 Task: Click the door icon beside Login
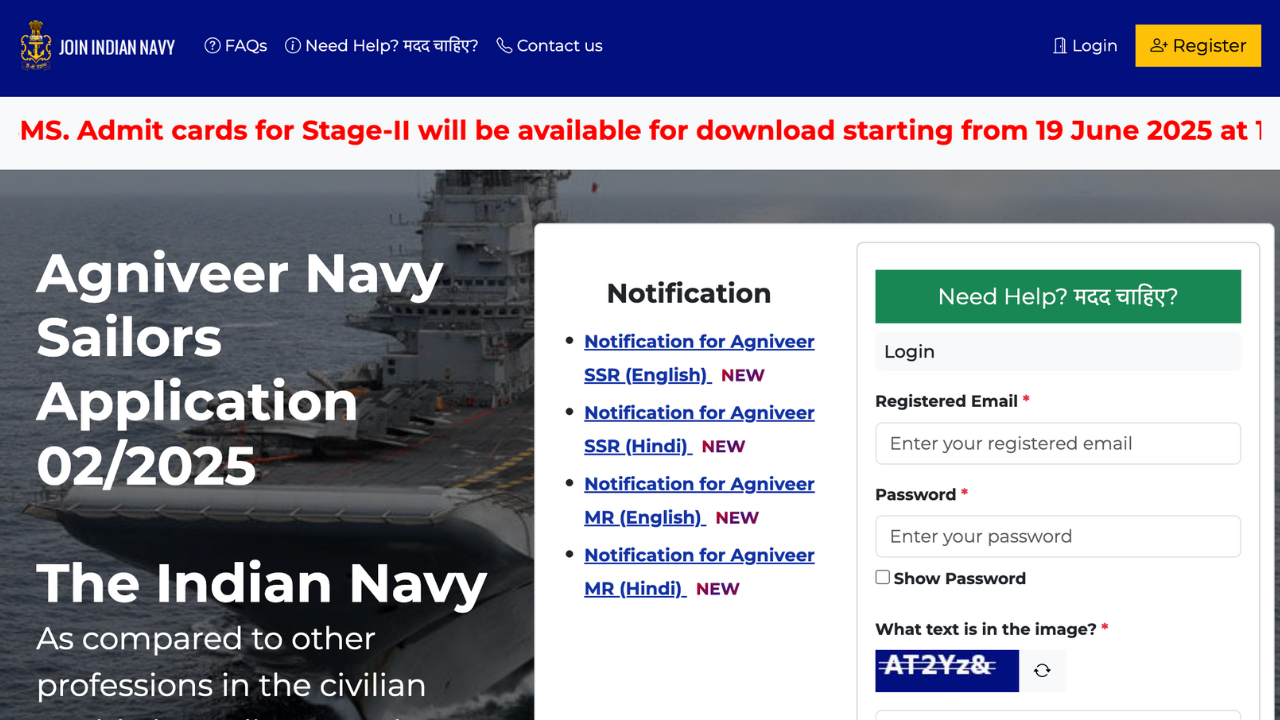click(1060, 46)
